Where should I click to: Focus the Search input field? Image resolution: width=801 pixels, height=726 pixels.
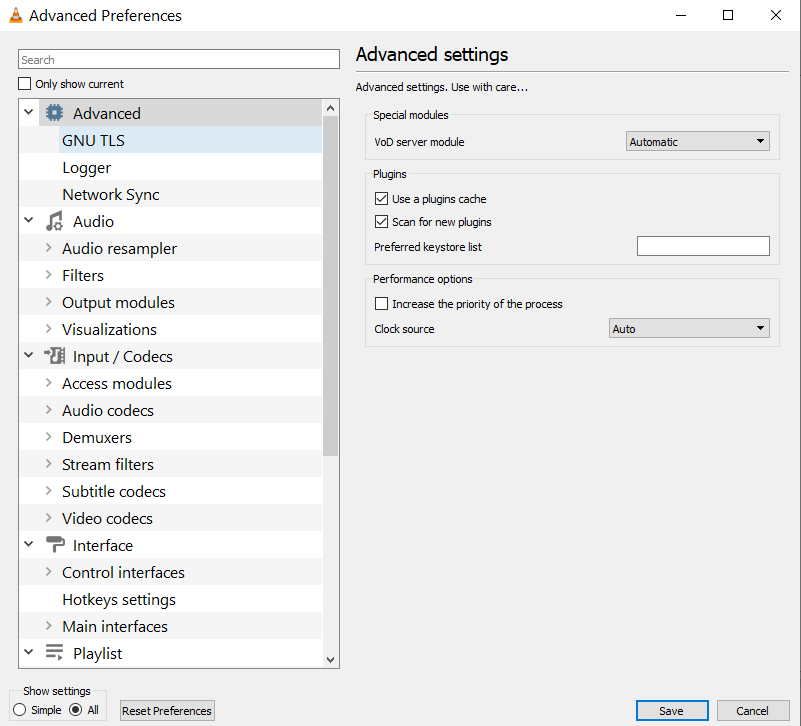coord(179,59)
